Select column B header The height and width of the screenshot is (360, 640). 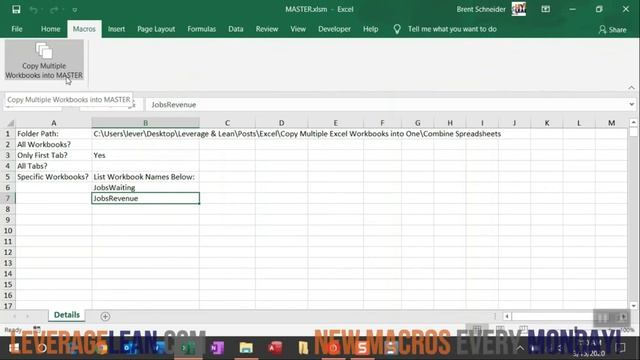[x=145, y=123]
